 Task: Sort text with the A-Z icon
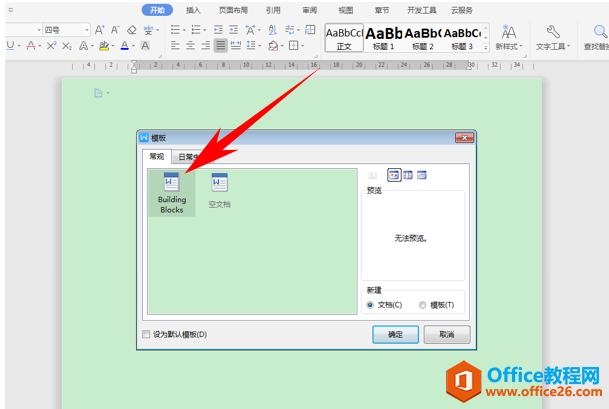tap(273, 30)
